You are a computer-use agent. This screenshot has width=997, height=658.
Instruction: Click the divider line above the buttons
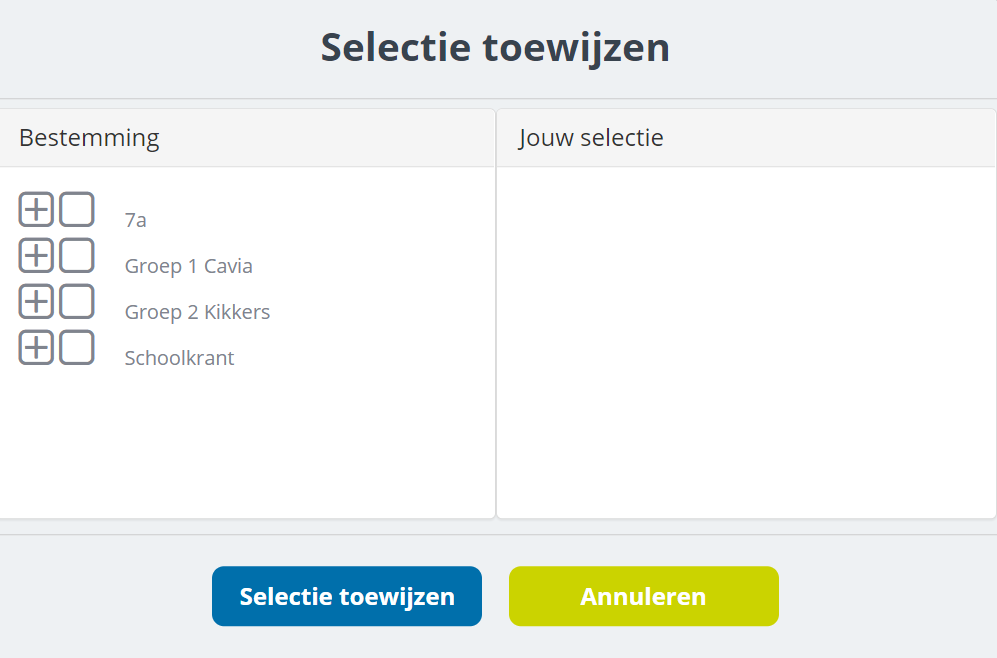[x=498, y=534]
